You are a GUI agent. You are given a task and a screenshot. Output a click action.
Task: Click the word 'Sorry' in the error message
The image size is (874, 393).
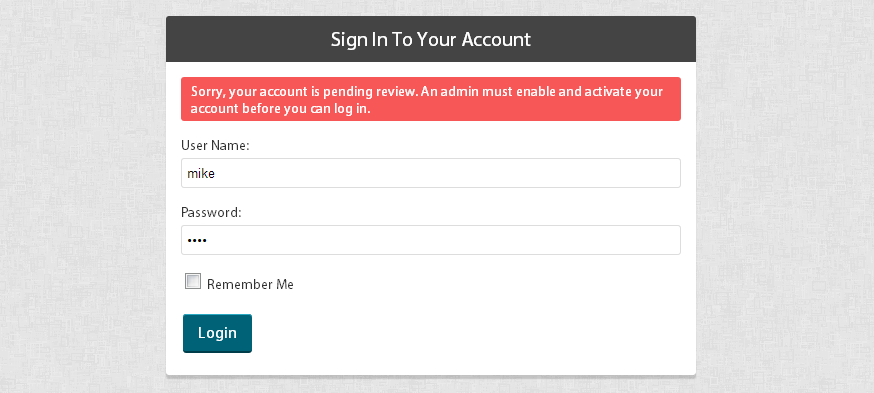207,92
